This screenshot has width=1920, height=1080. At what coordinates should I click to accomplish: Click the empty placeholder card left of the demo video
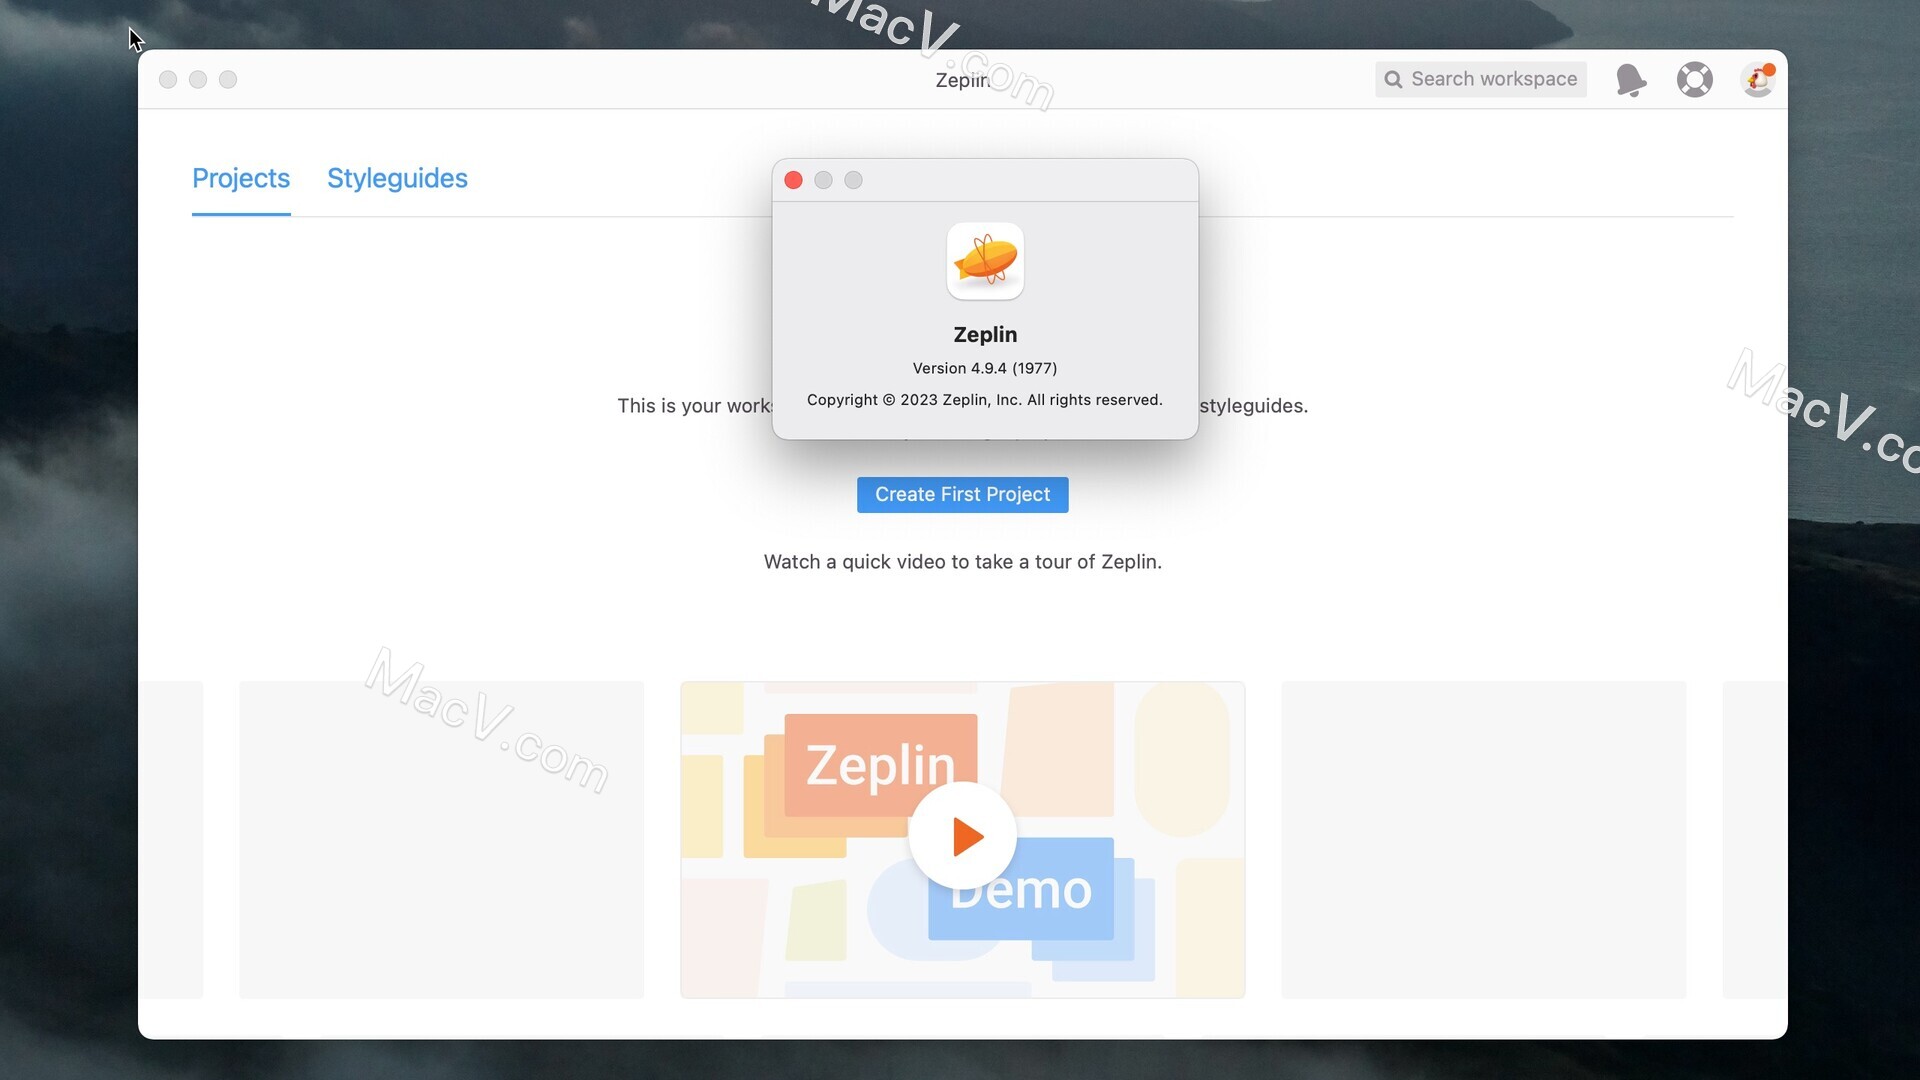click(441, 840)
